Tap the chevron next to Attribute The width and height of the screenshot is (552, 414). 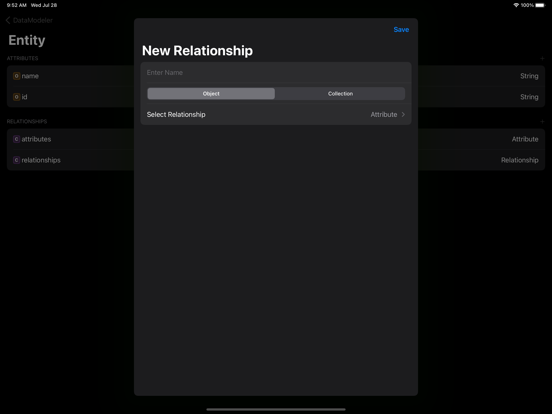(x=403, y=114)
